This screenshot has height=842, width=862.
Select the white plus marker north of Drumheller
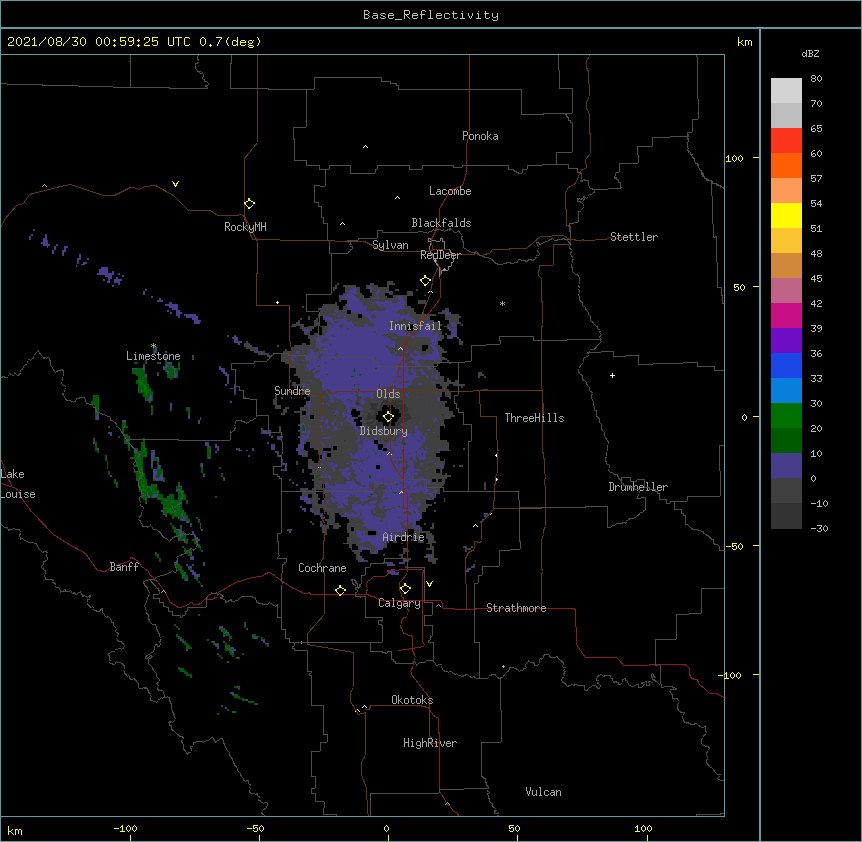click(x=612, y=375)
